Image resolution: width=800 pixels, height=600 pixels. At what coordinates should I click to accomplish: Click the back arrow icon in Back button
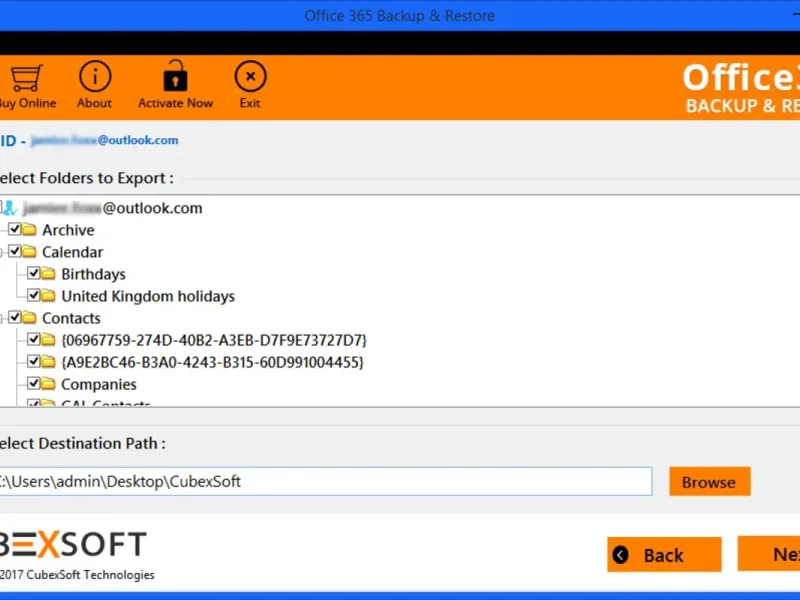(x=621, y=555)
